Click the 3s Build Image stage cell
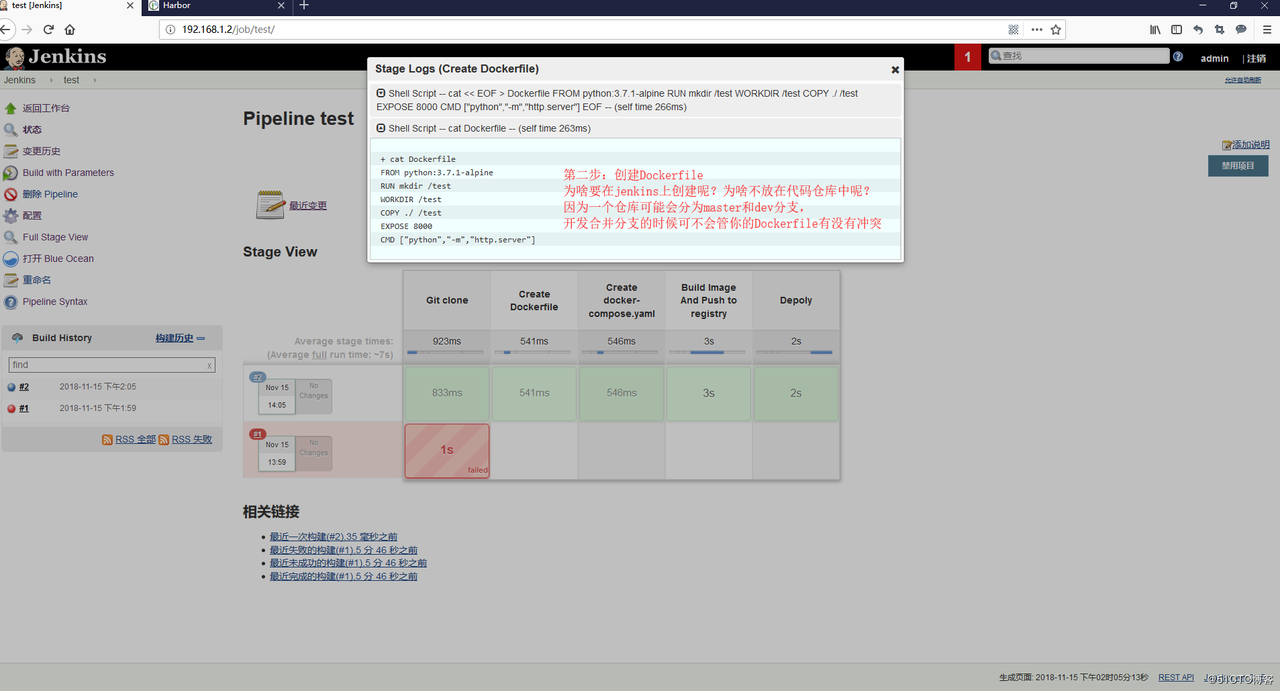 click(x=709, y=393)
